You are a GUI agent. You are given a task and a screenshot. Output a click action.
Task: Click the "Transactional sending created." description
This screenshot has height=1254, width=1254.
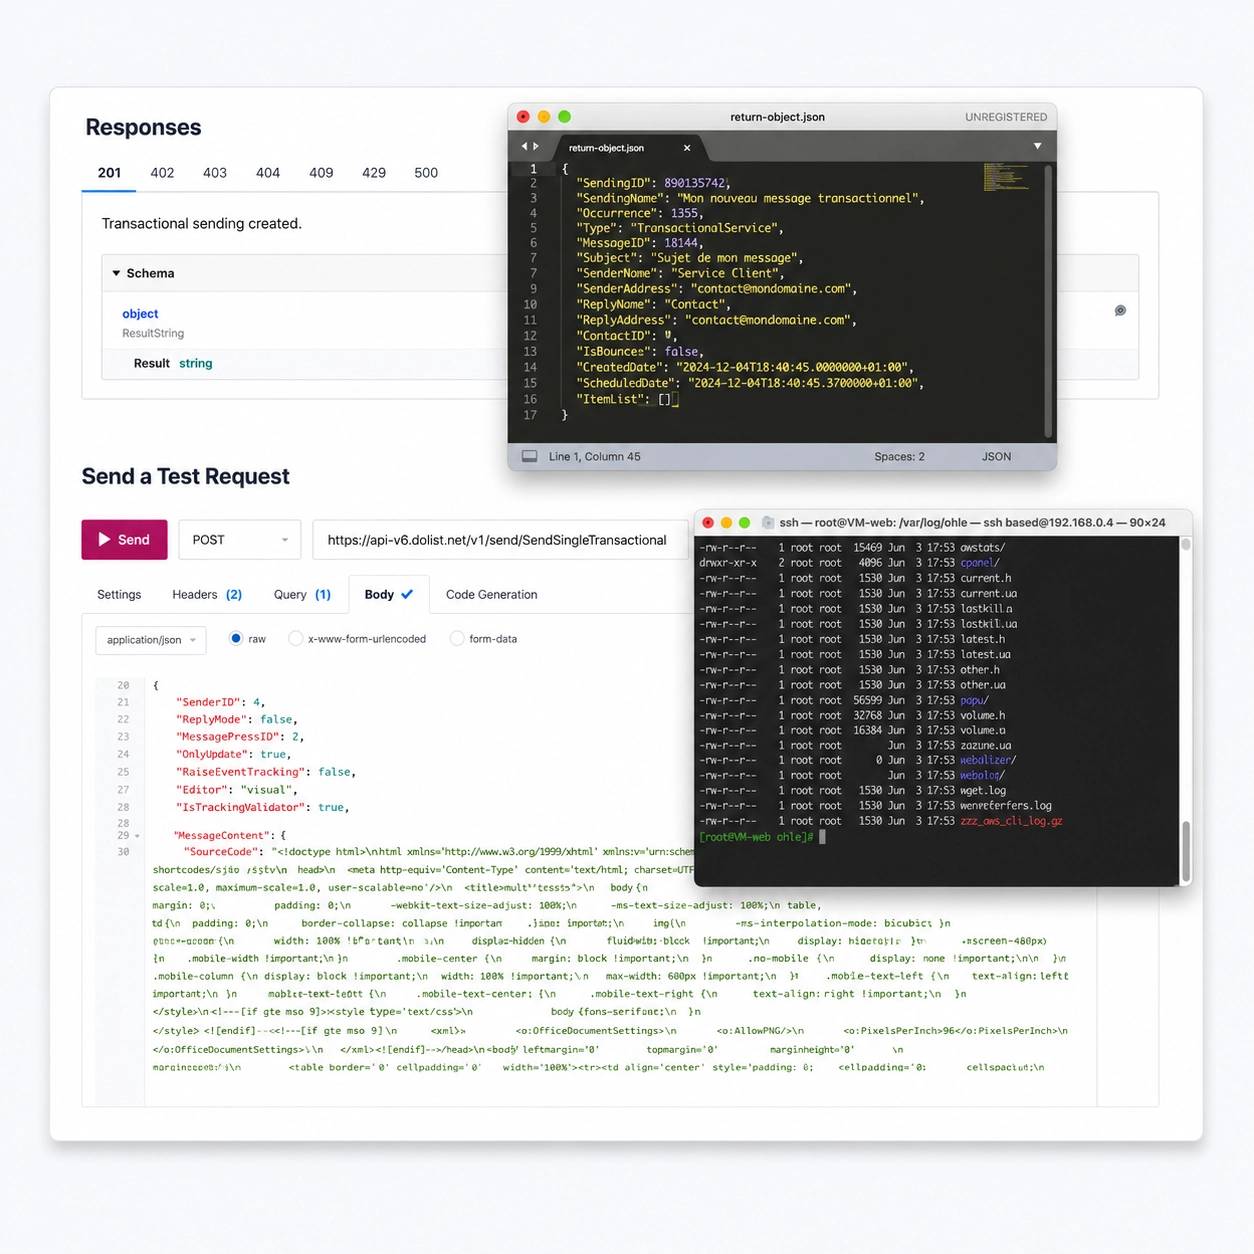201,223
